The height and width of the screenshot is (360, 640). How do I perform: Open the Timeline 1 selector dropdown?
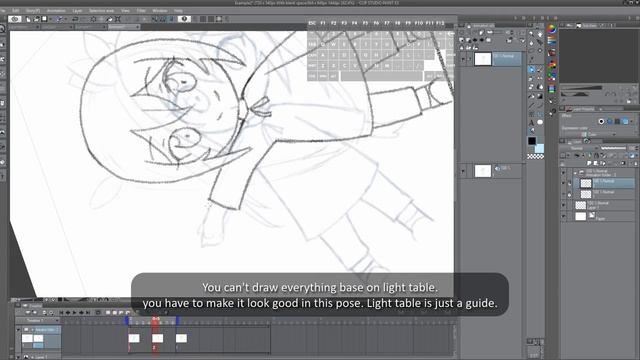pos(36,321)
